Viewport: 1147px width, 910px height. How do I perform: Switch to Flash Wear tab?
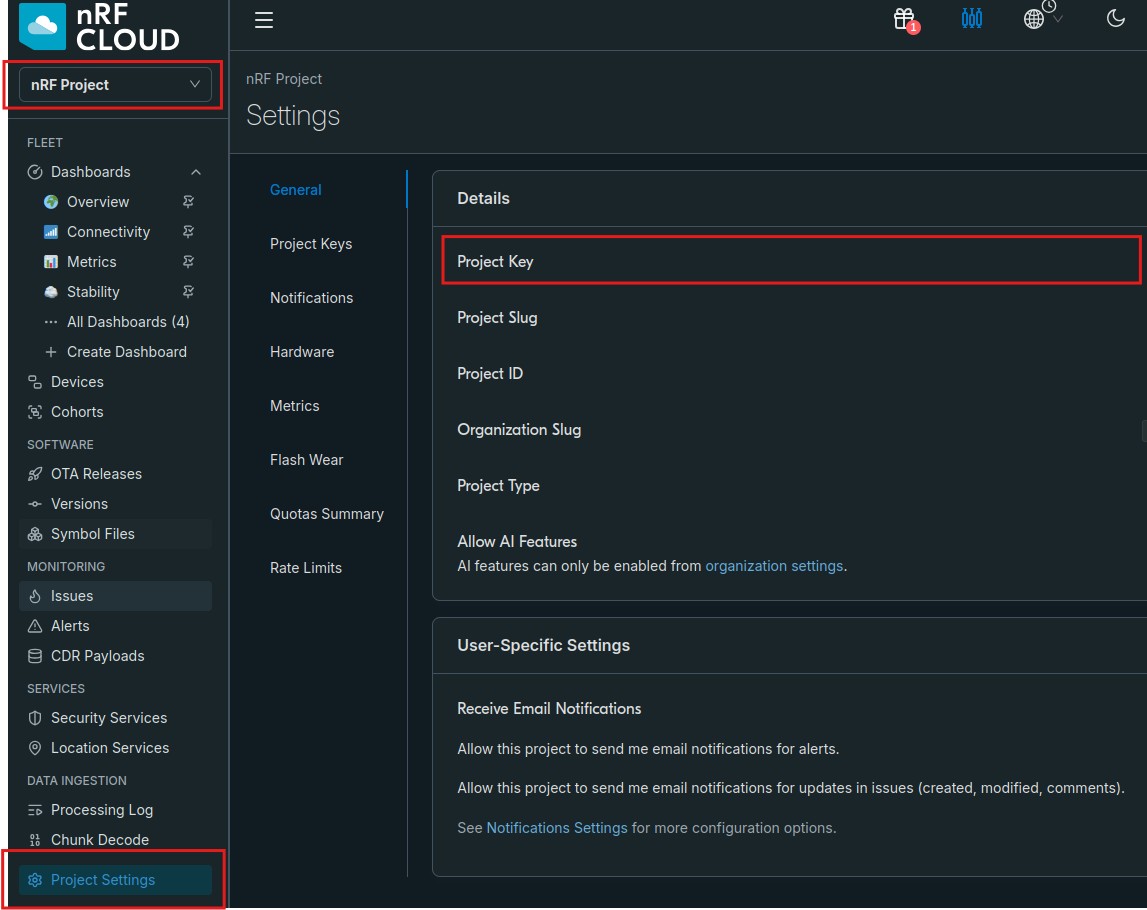pos(307,460)
